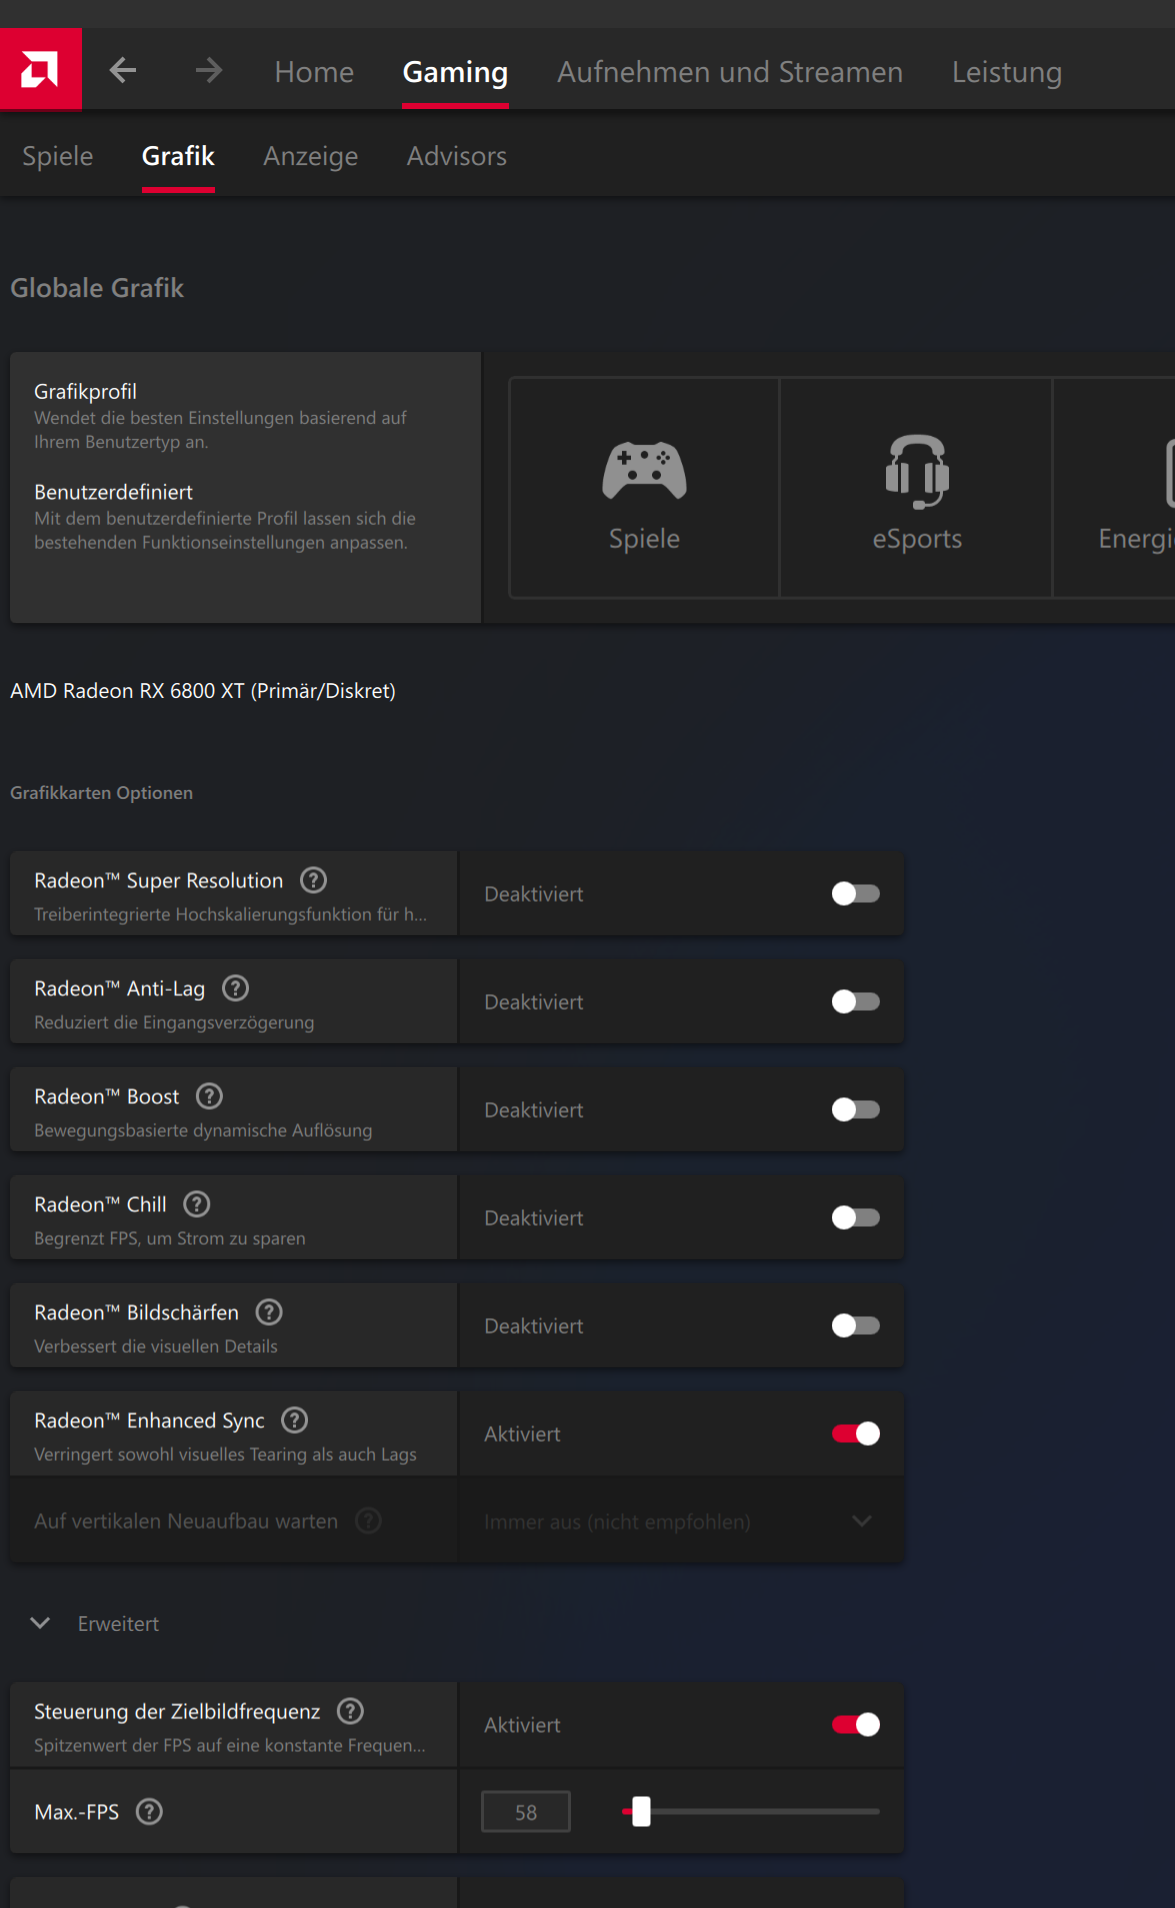Open help icon for Radeon Anti-Lag
Viewport: 1175px width, 1908px height.
236,988
